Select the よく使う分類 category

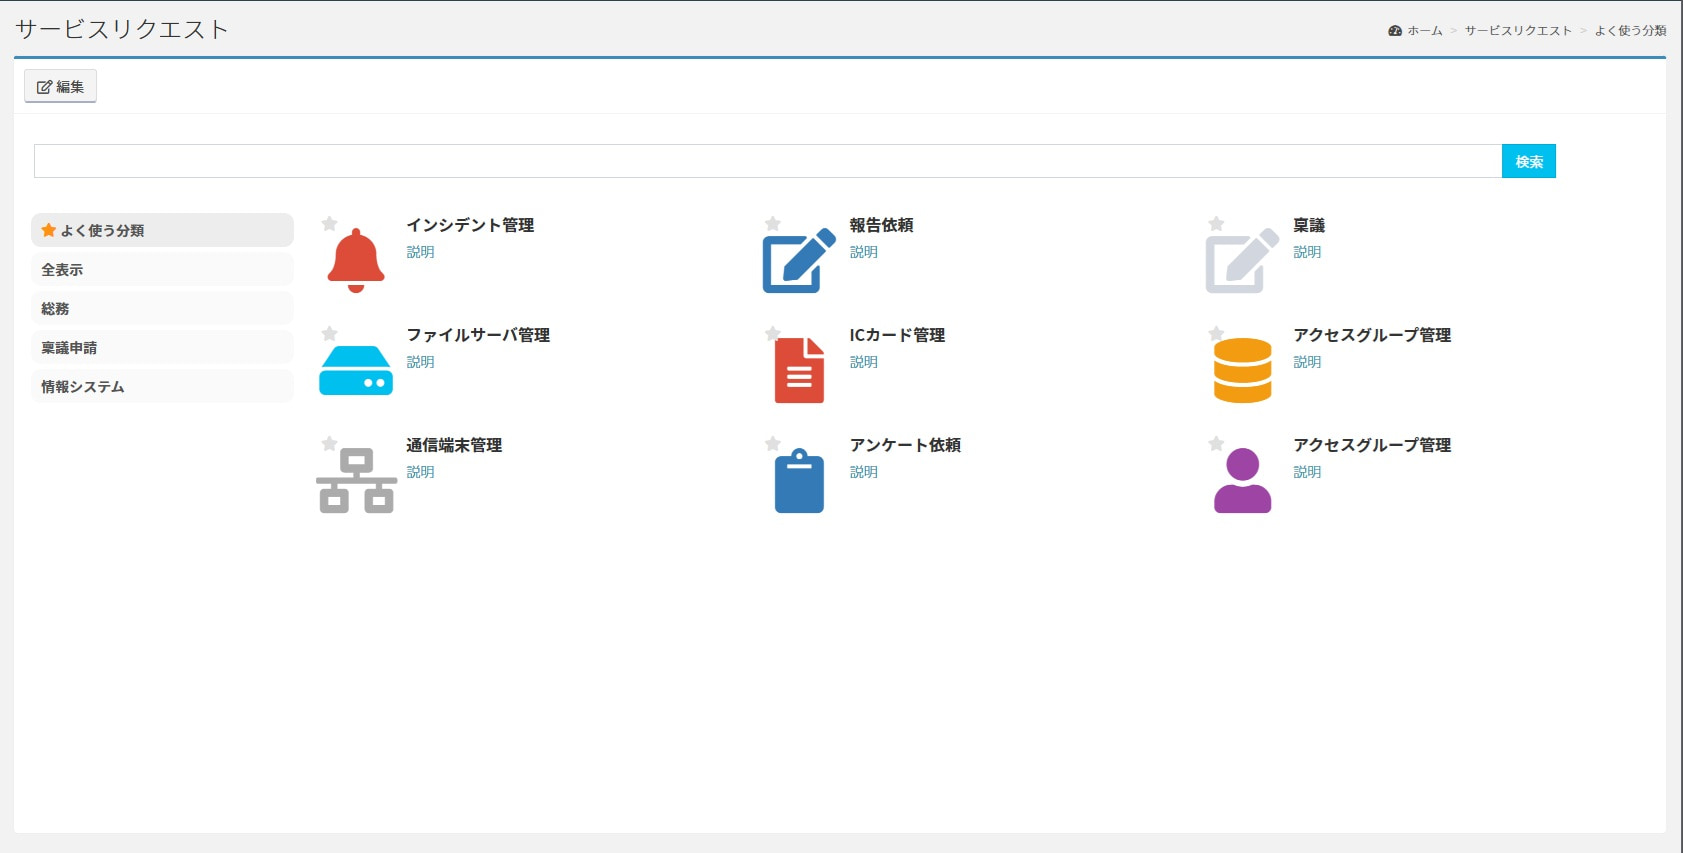(162, 230)
